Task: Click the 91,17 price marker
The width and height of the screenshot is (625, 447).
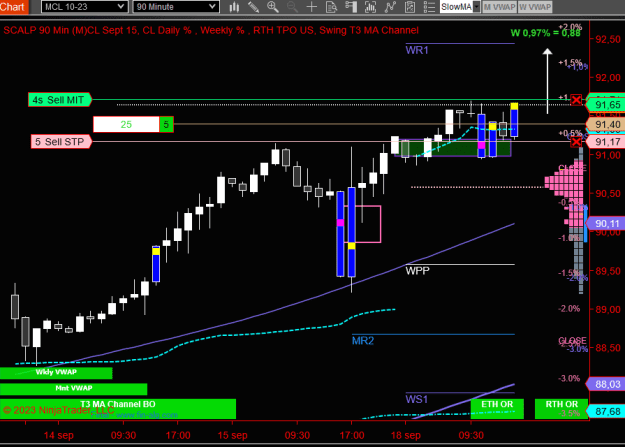Action: click(605, 142)
